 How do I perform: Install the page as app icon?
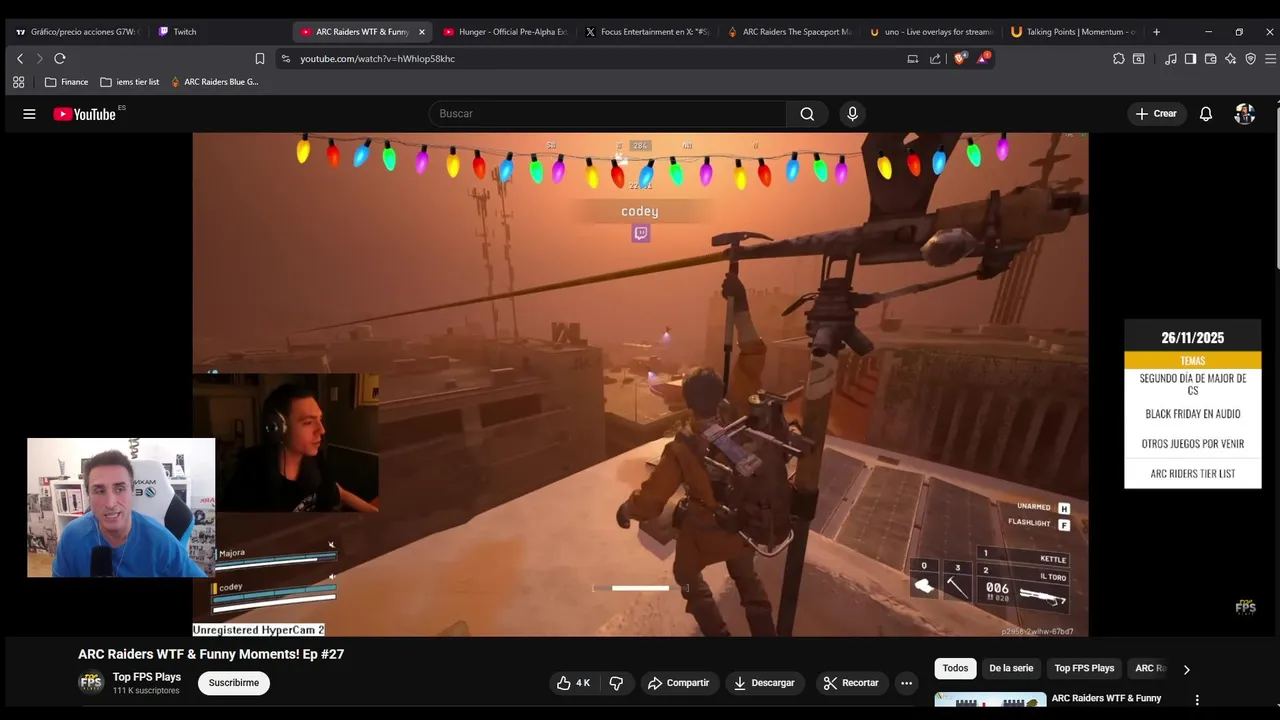point(912,59)
